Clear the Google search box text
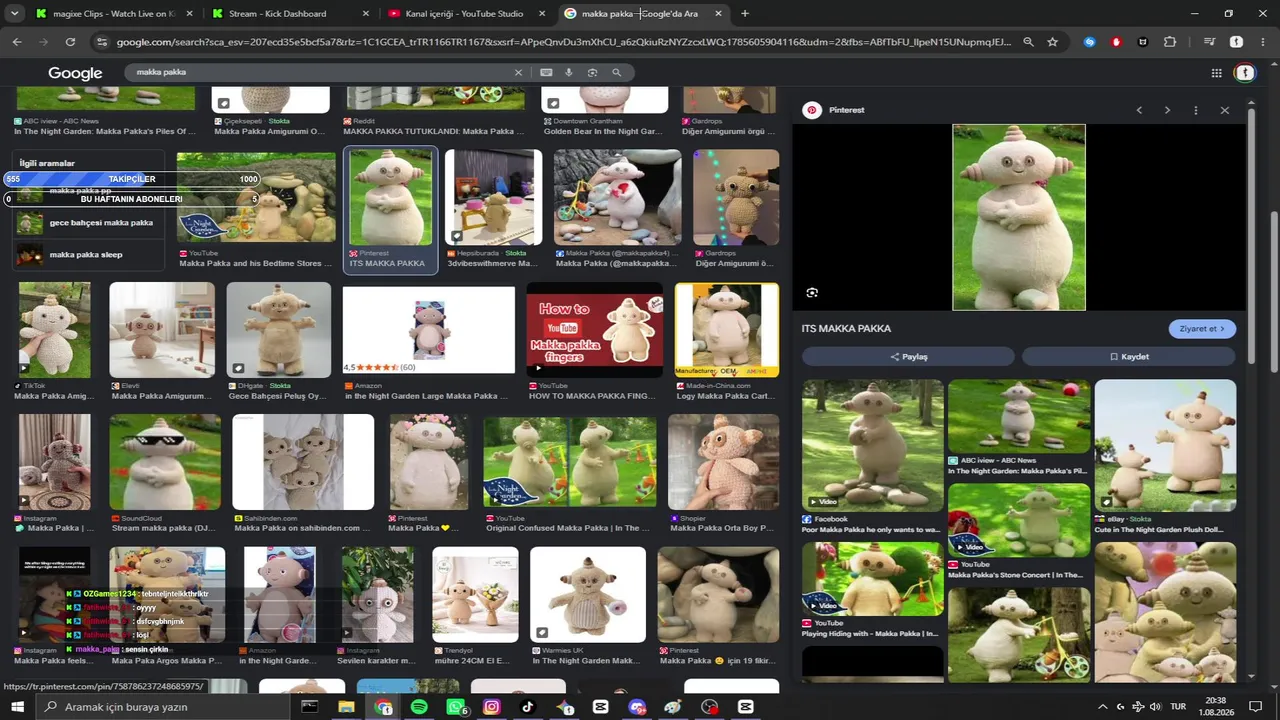This screenshot has width=1280, height=720. [x=518, y=73]
